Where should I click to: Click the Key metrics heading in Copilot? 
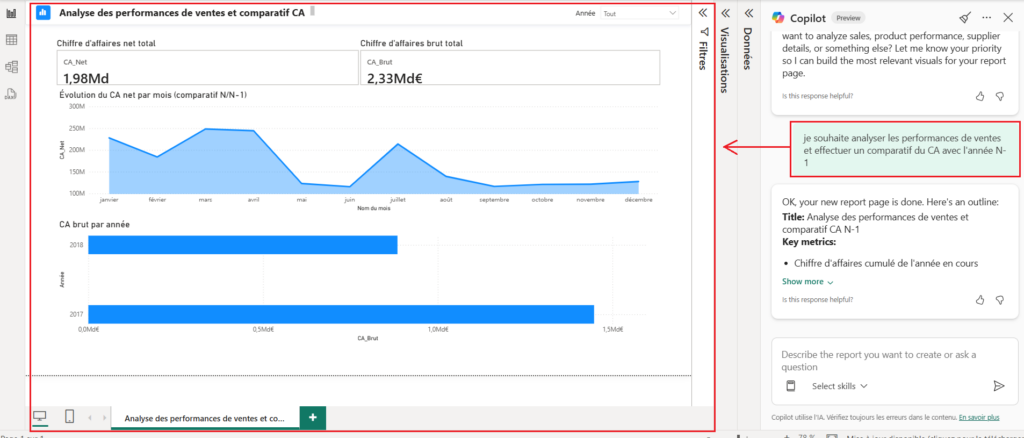[x=809, y=242]
